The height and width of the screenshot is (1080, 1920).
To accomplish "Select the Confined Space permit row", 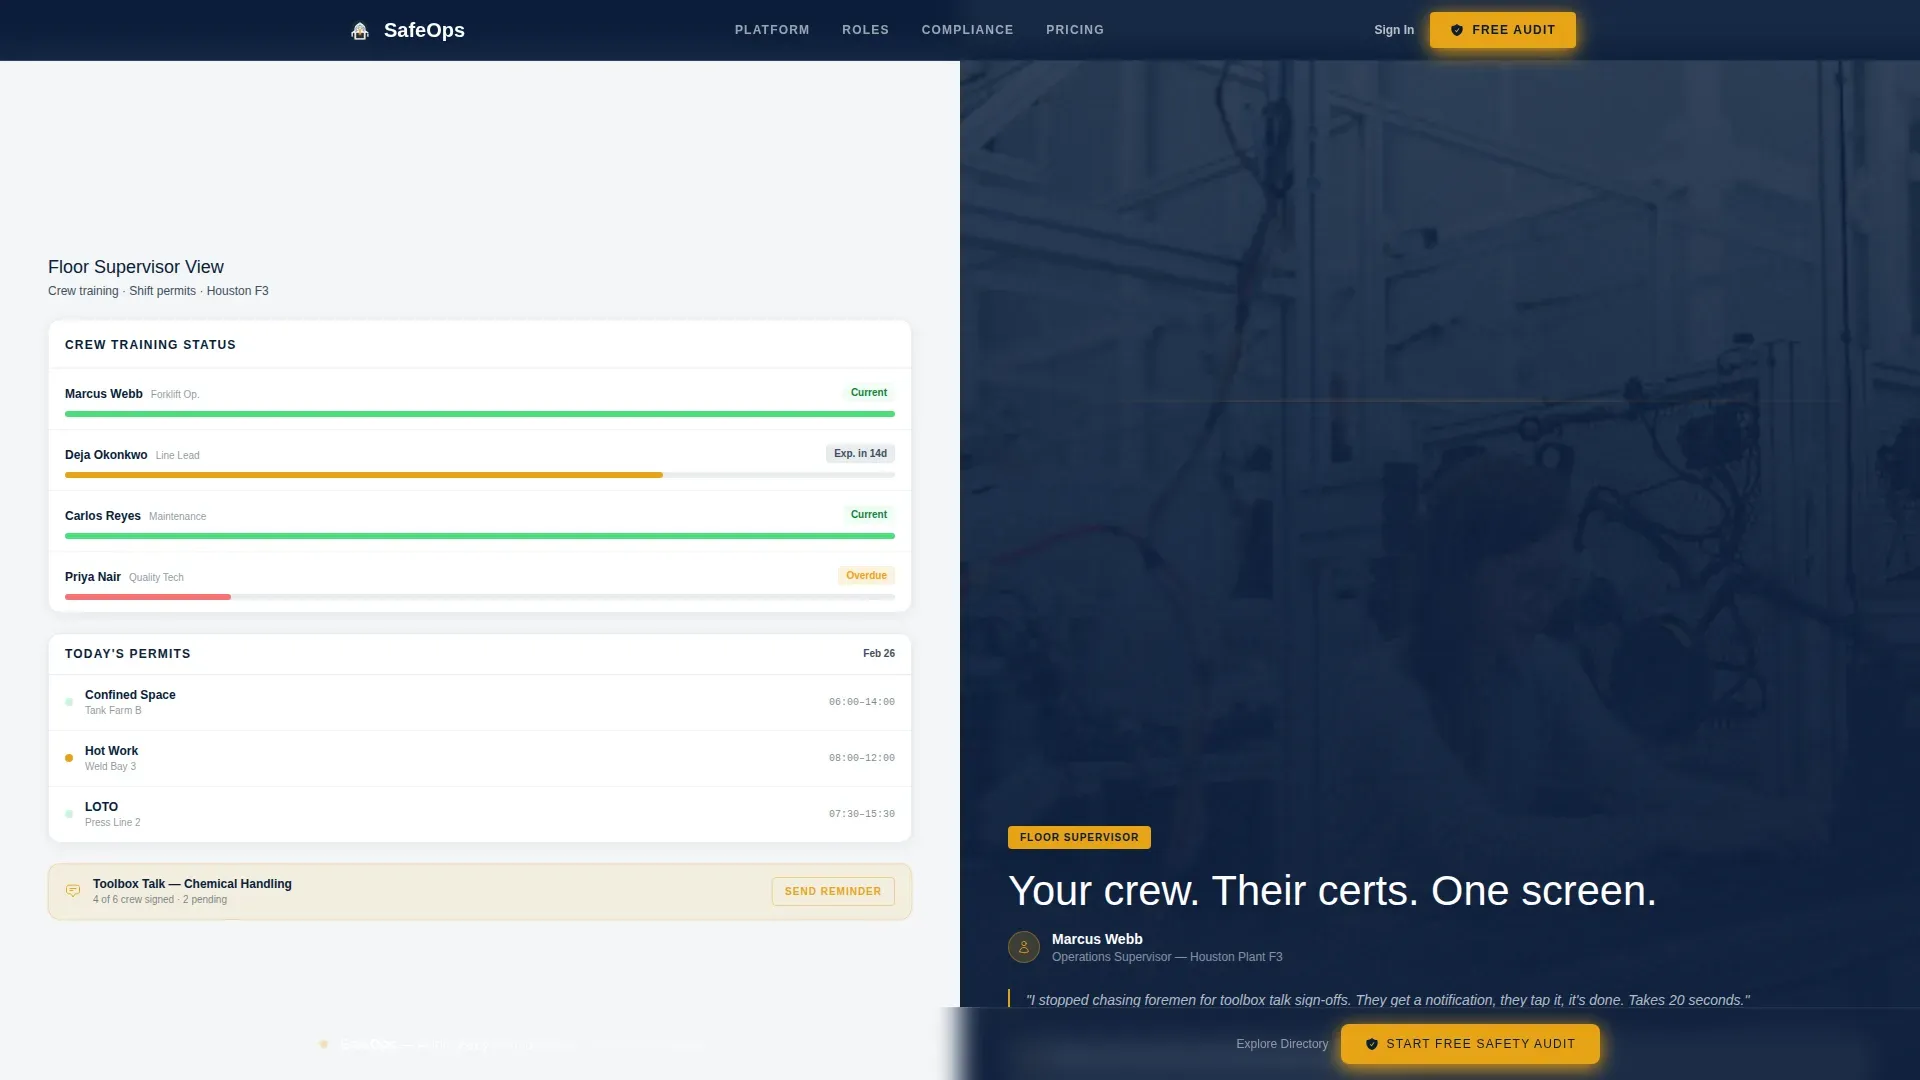I will coord(480,702).
